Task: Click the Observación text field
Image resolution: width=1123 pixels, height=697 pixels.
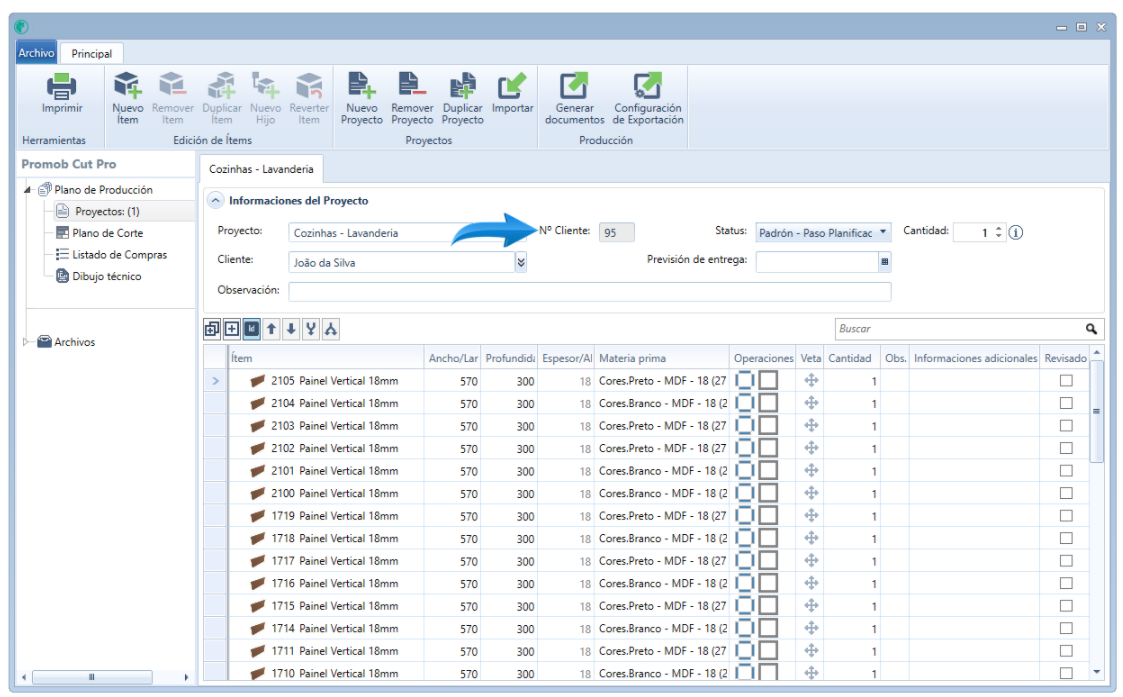Action: 589,291
